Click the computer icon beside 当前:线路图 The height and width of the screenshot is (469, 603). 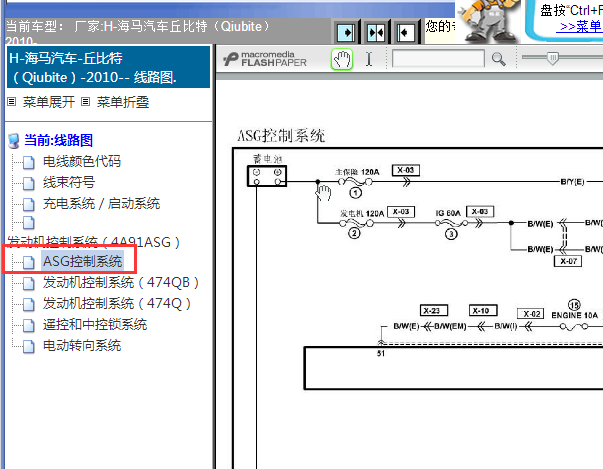pos(14,141)
